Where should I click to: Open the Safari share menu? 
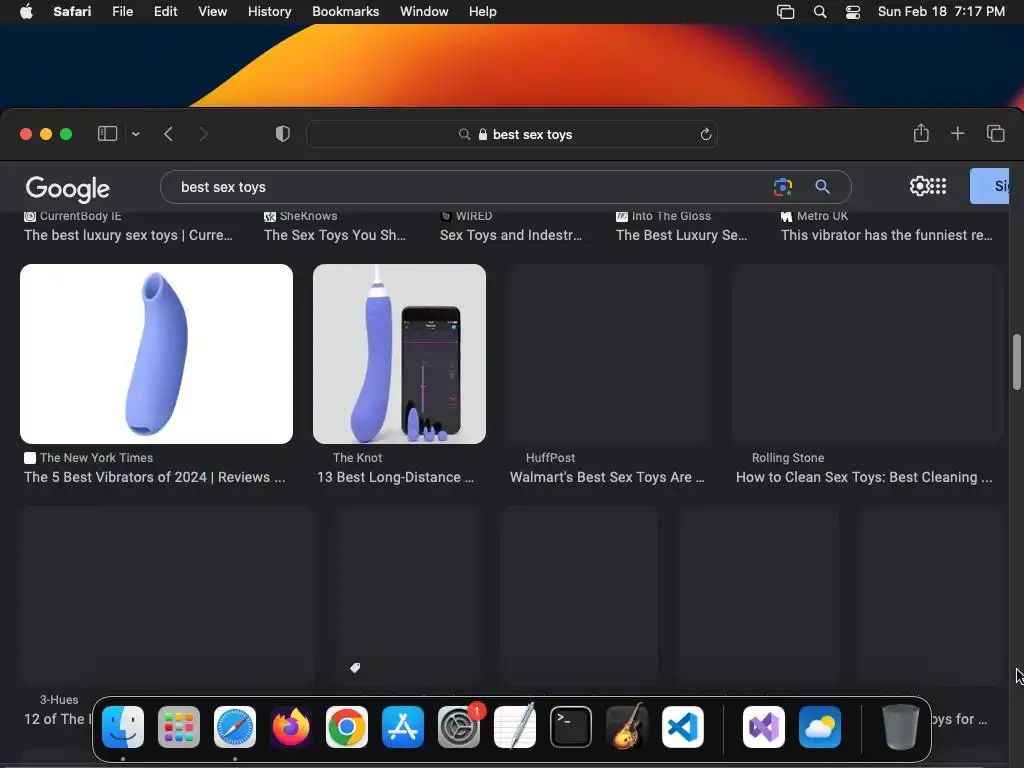921,133
